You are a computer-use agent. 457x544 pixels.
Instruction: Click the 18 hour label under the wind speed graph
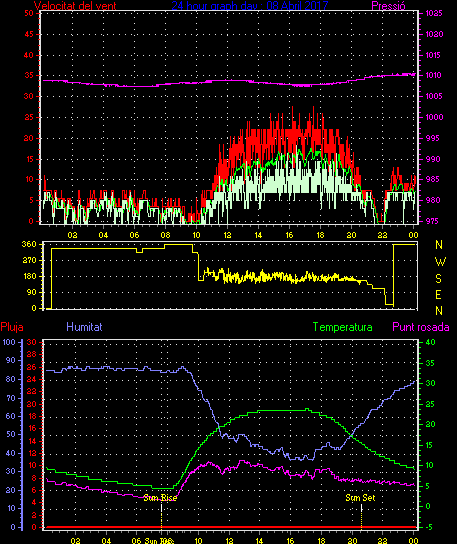coord(321,235)
